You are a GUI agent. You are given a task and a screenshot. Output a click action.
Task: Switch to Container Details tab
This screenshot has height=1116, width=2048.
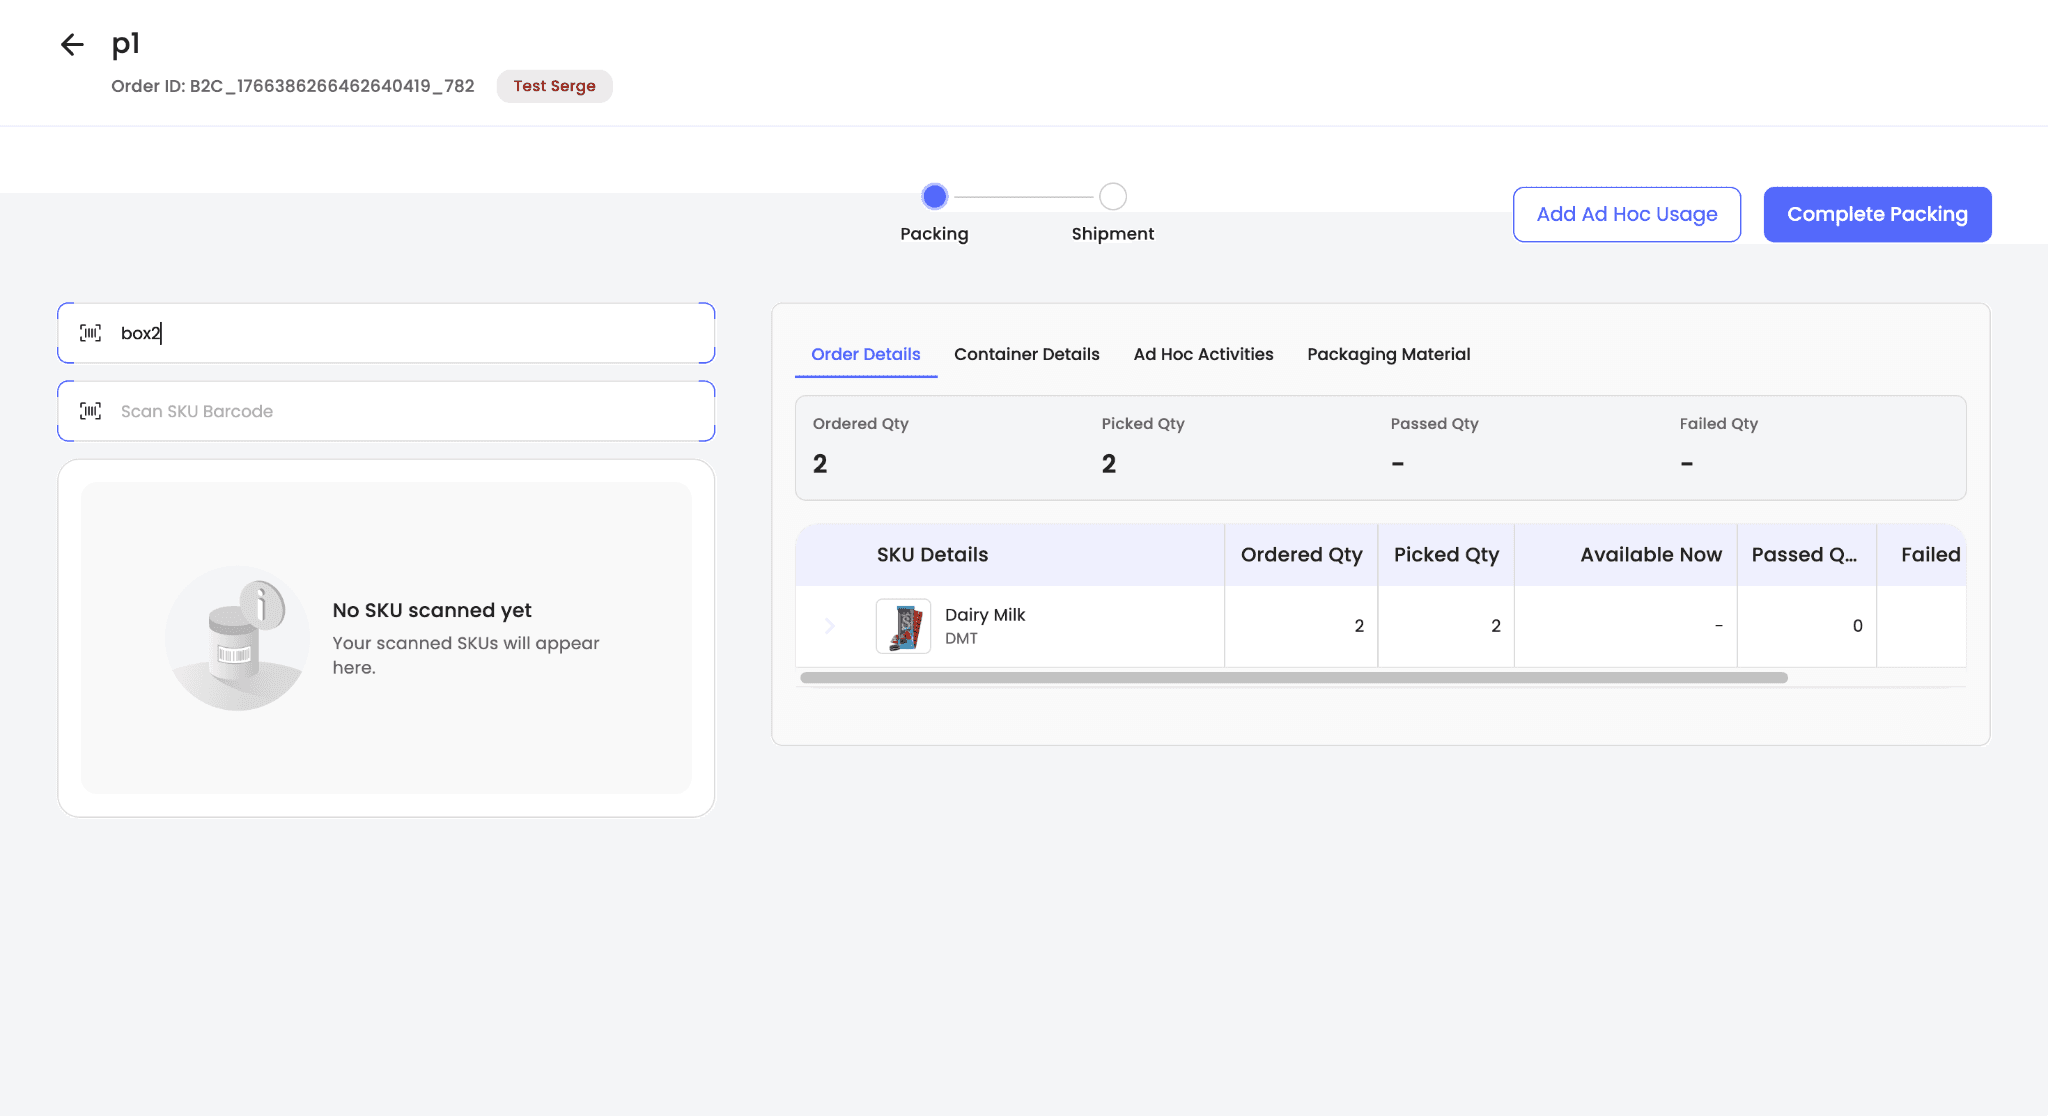pos(1026,354)
